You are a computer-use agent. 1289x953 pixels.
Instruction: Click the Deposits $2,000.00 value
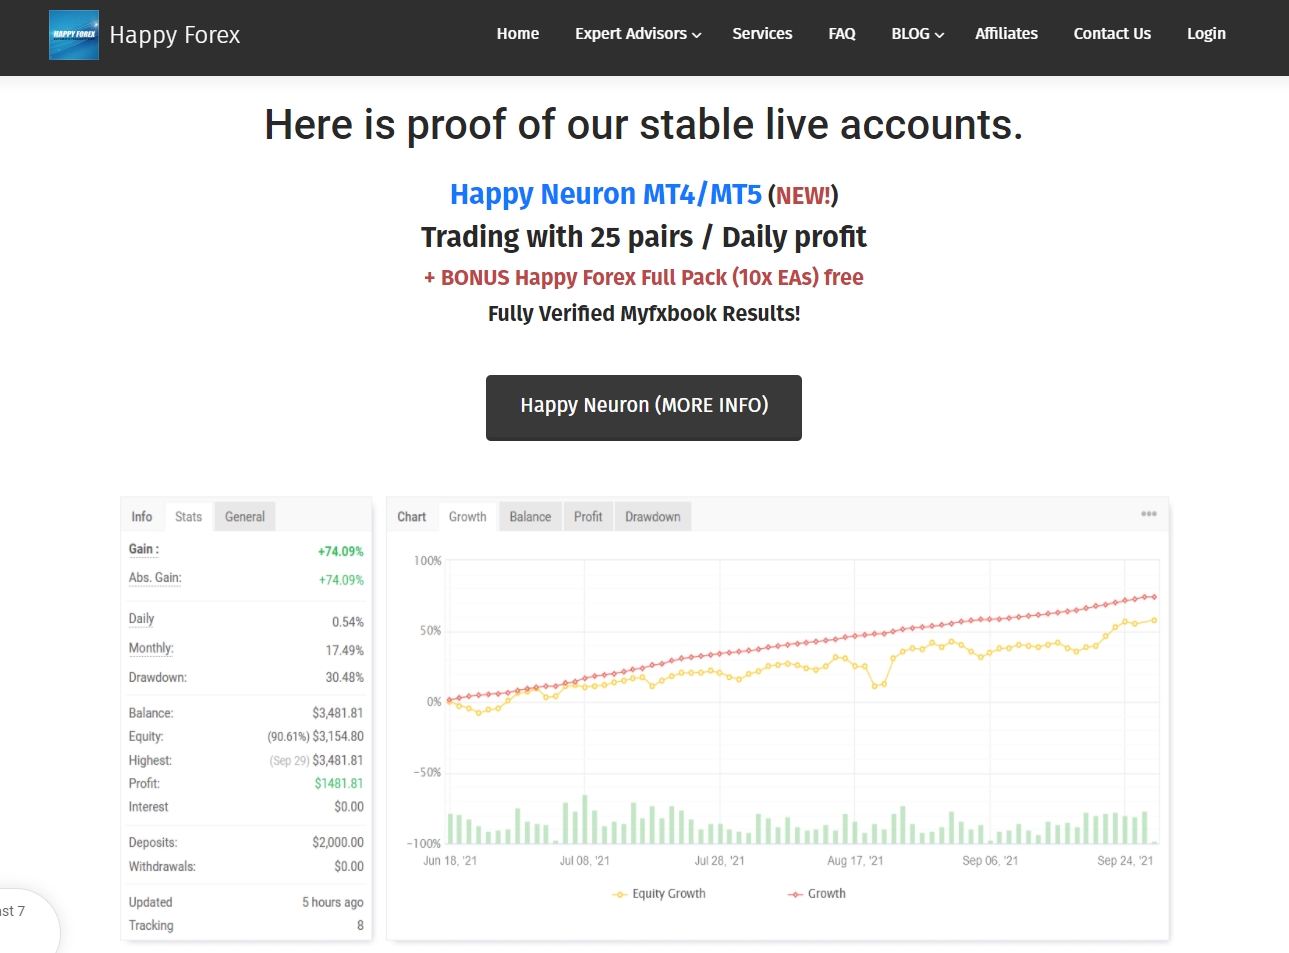(x=337, y=842)
